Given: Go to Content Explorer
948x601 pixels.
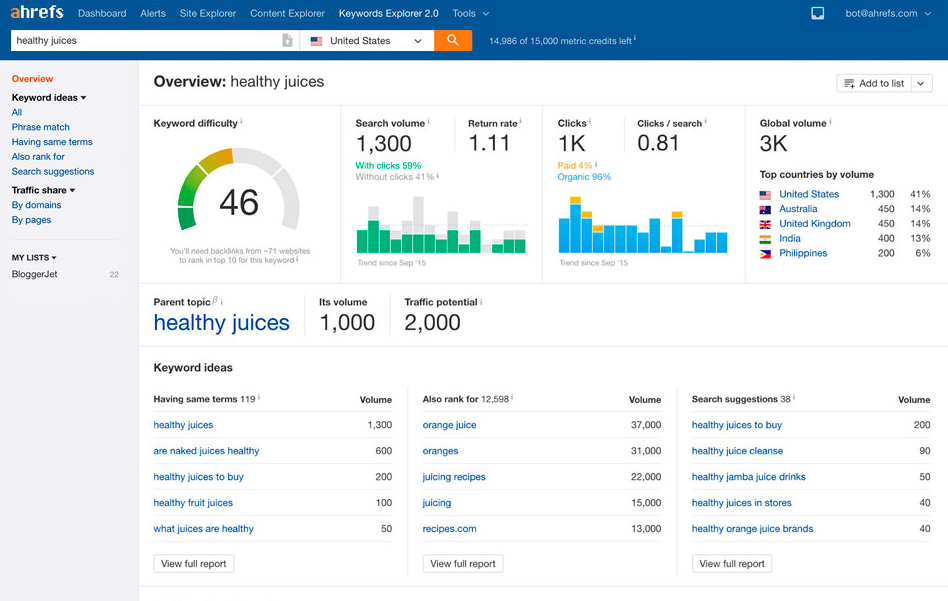Looking at the screenshot, I should [x=287, y=14].
